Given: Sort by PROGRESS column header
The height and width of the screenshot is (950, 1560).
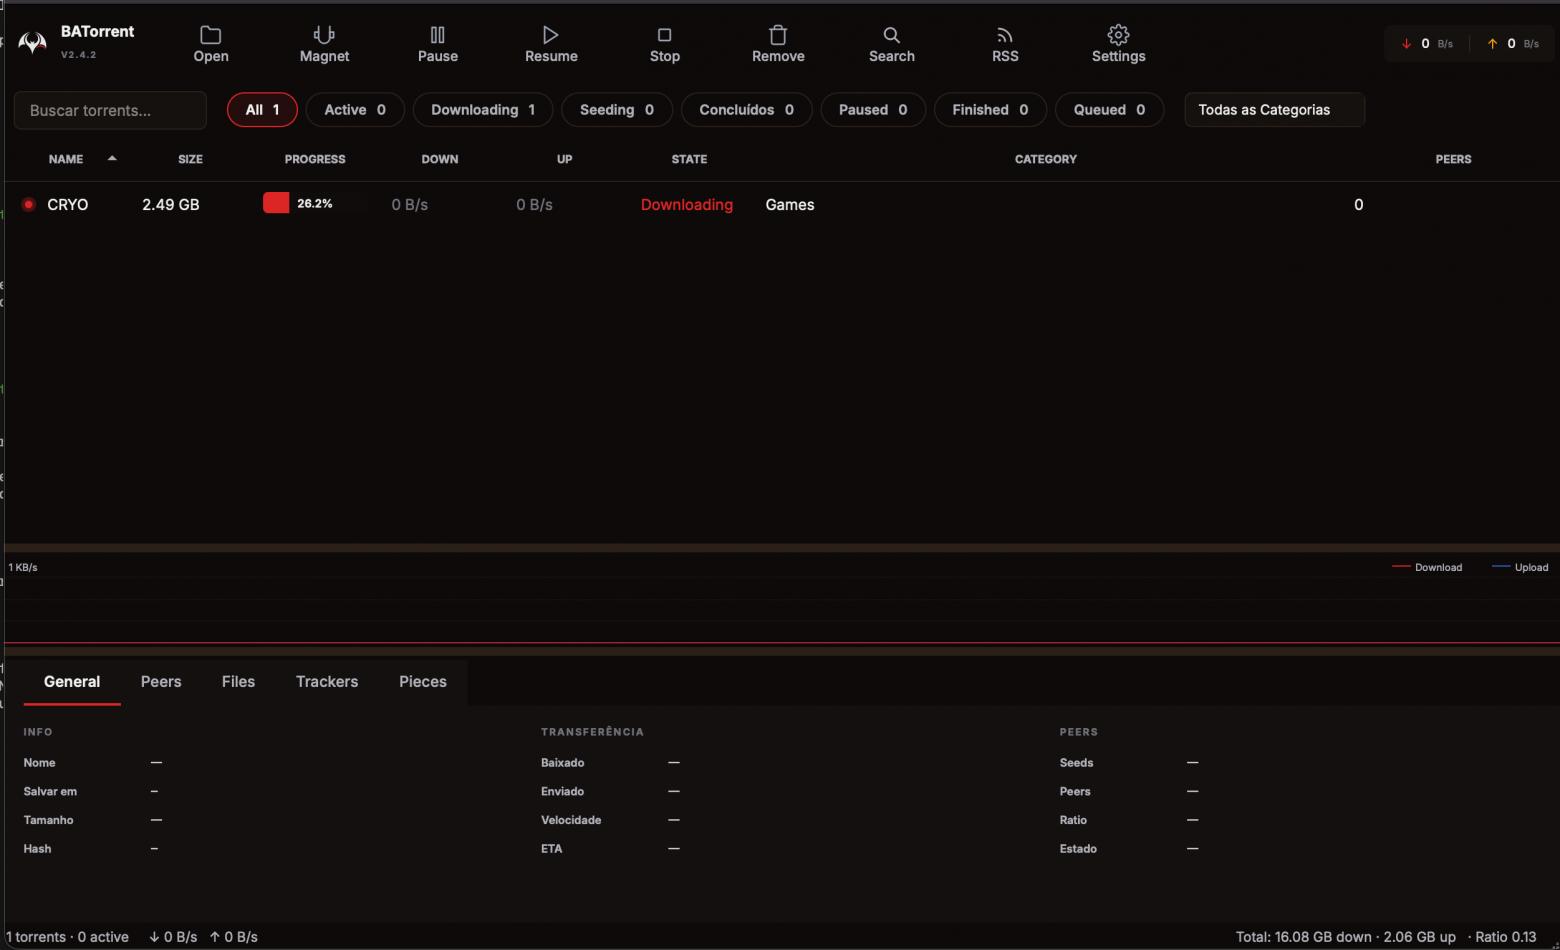Looking at the screenshot, I should [x=315, y=159].
